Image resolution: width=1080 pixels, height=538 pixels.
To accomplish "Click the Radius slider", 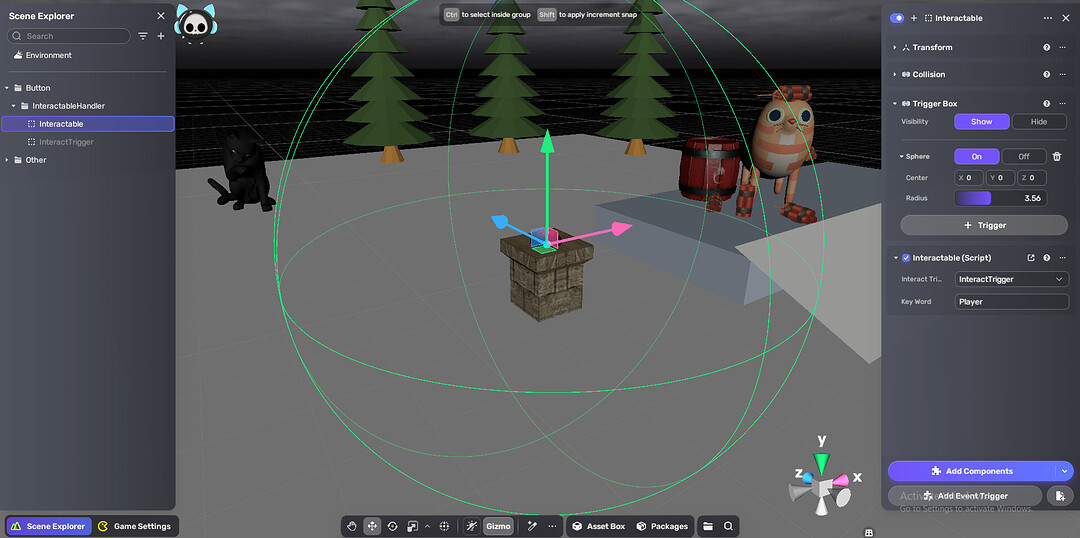I will [1000, 198].
